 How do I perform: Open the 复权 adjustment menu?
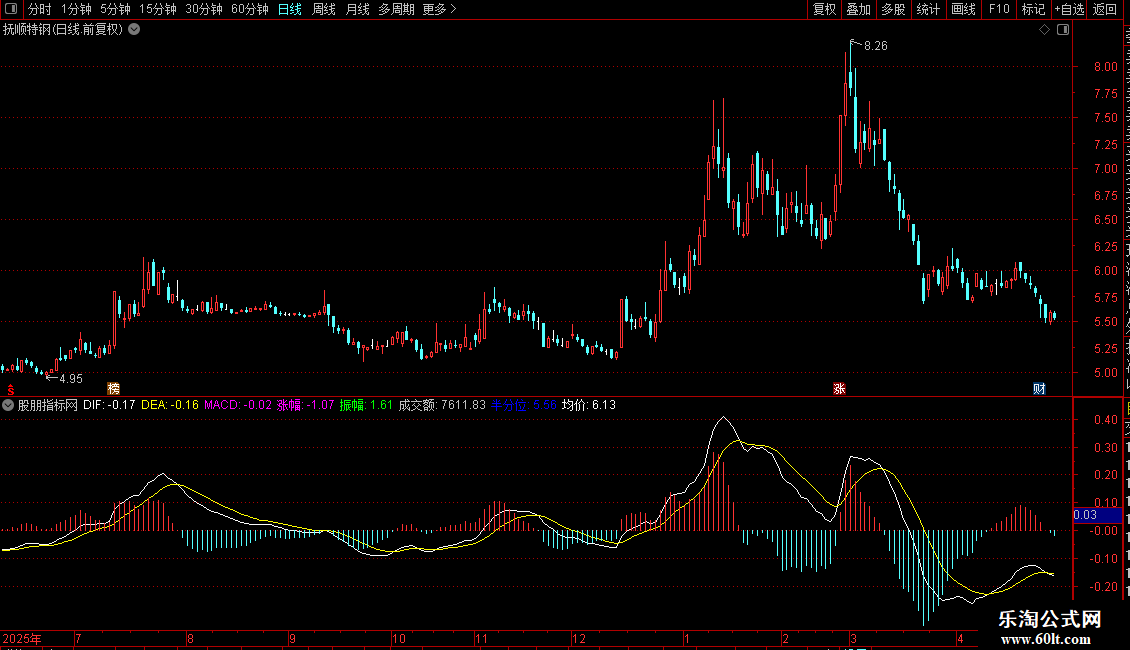coord(824,9)
